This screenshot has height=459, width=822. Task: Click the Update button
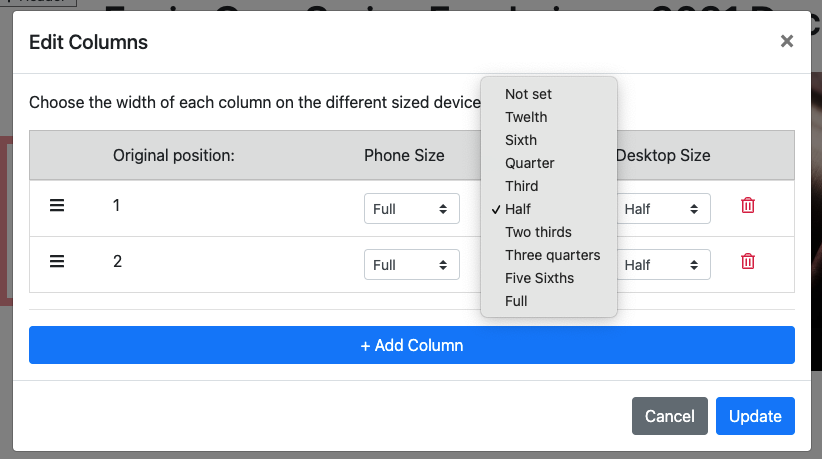(x=755, y=416)
